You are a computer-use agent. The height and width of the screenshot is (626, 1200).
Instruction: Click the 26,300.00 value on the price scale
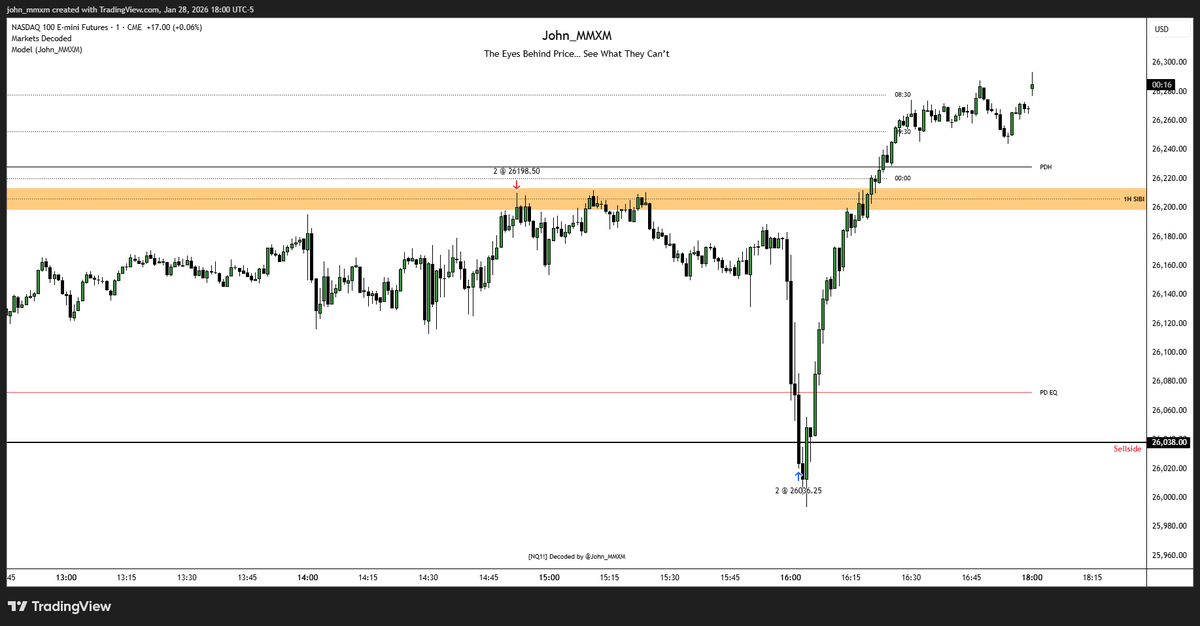point(1170,62)
